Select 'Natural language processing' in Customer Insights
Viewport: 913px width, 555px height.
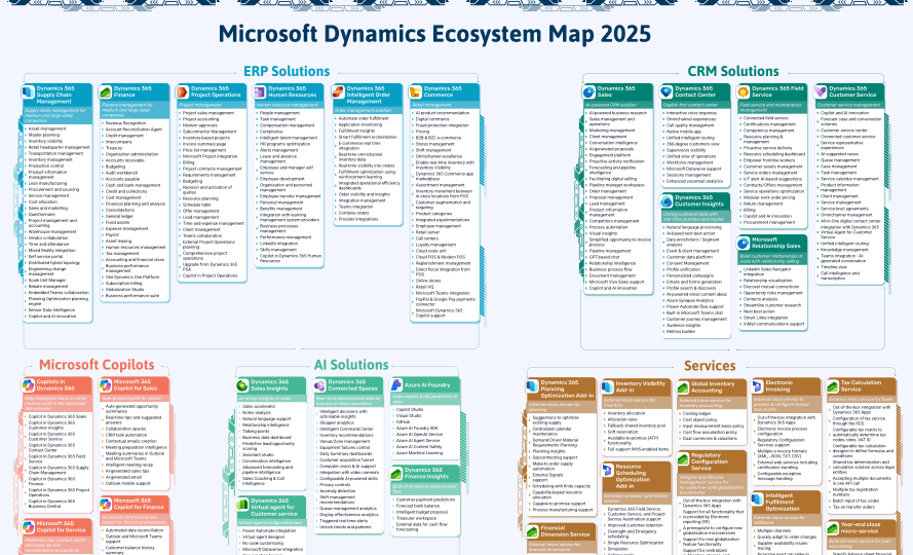tap(693, 227)
